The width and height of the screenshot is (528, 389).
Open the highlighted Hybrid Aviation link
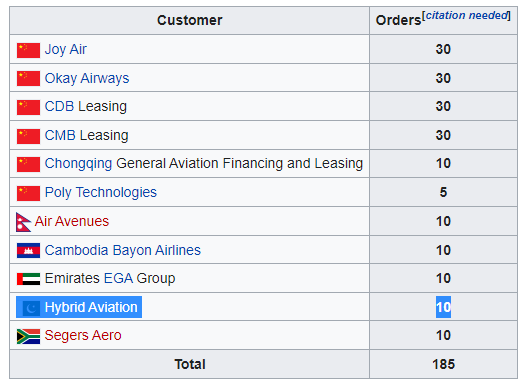[91, 307]
